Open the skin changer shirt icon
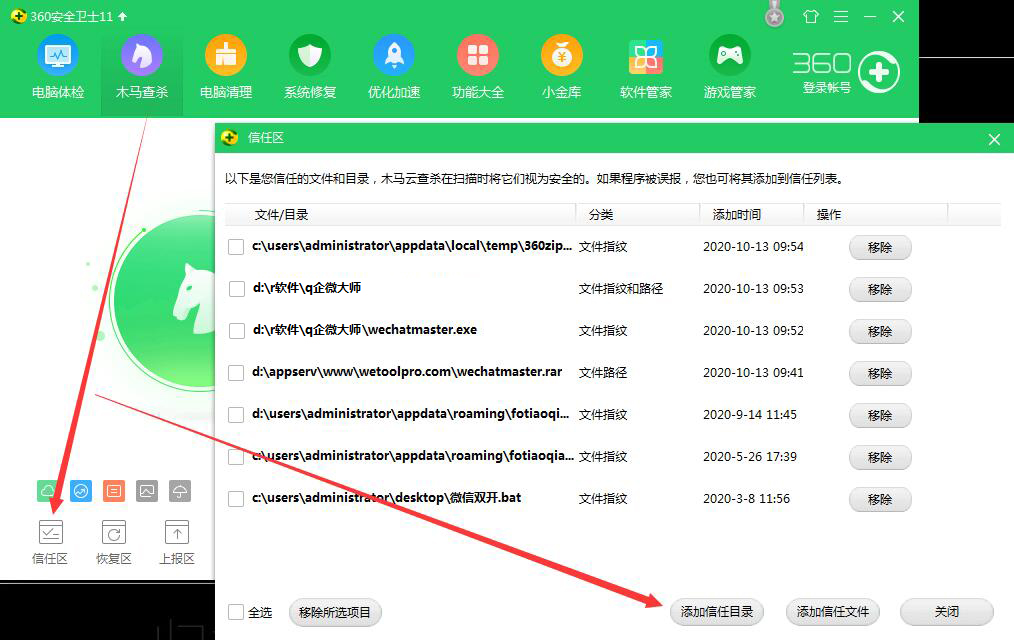Viewport: 1014px width, 640px height. 811,17
